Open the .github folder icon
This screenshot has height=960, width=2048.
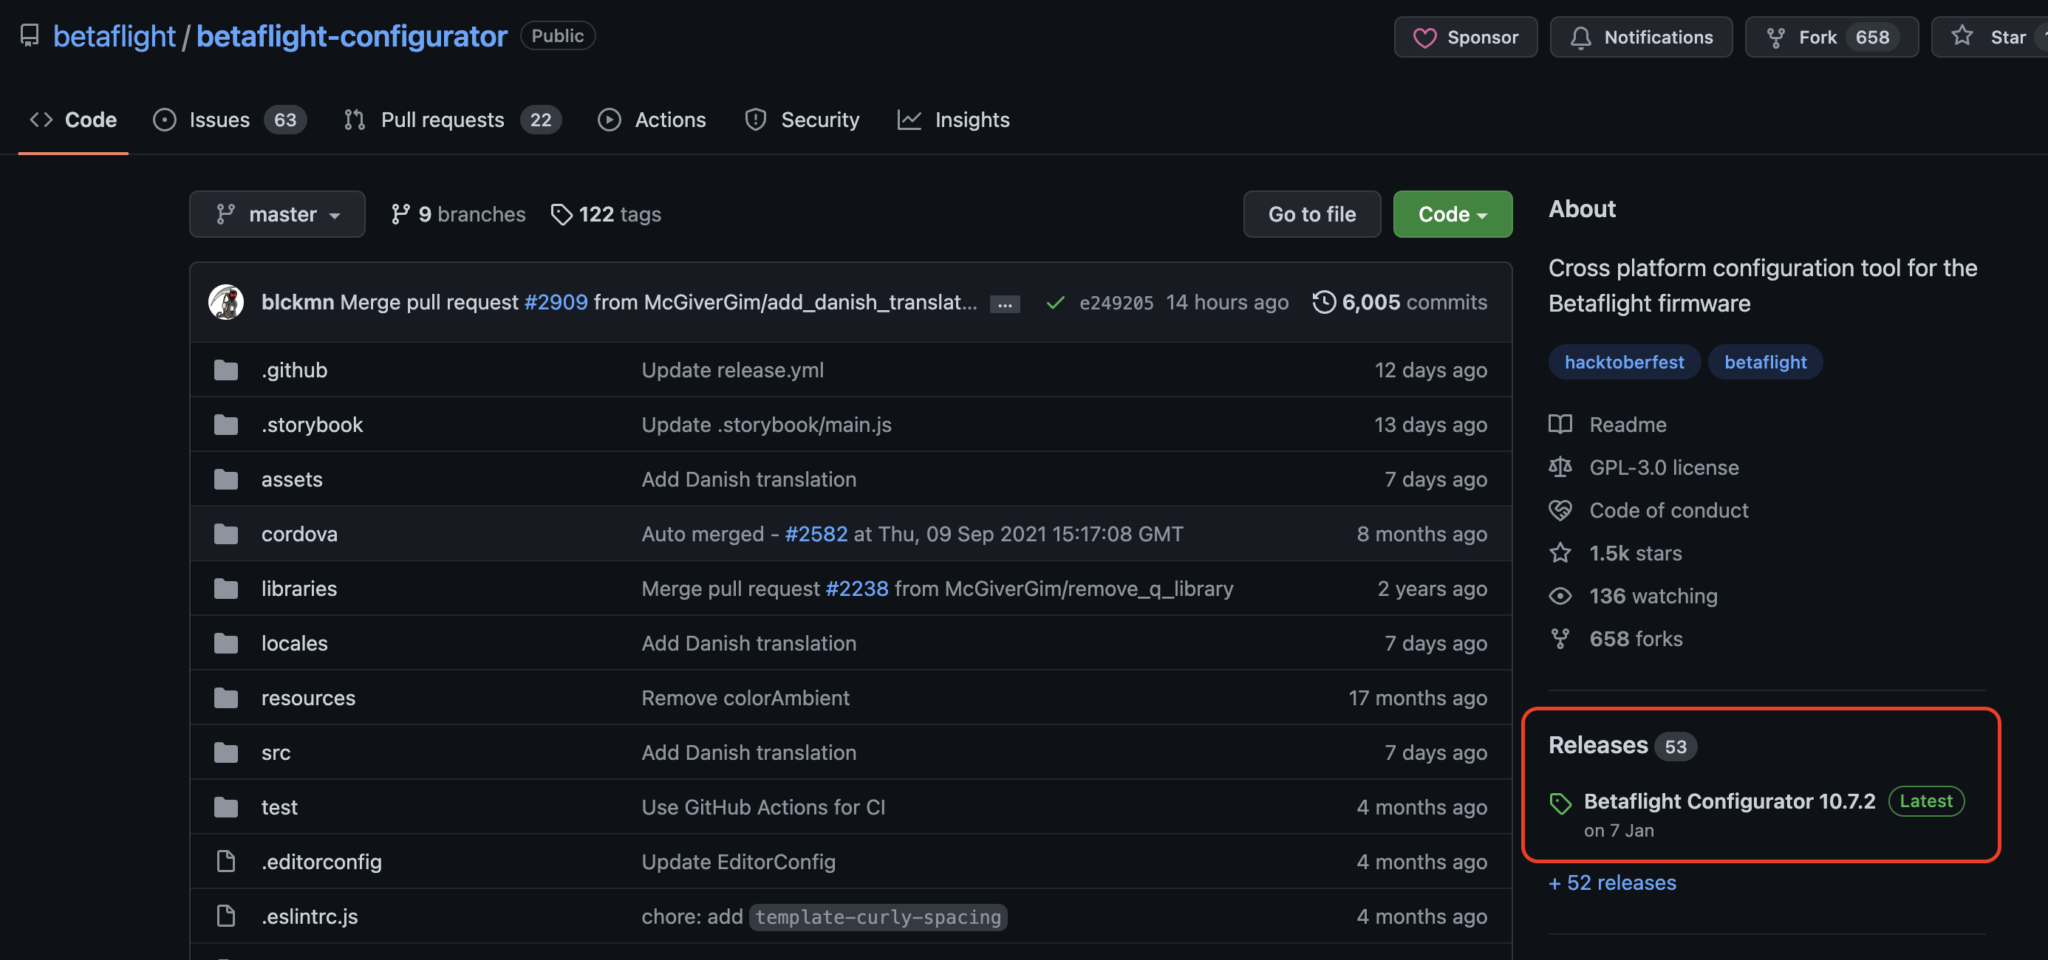tap(226, 369)
